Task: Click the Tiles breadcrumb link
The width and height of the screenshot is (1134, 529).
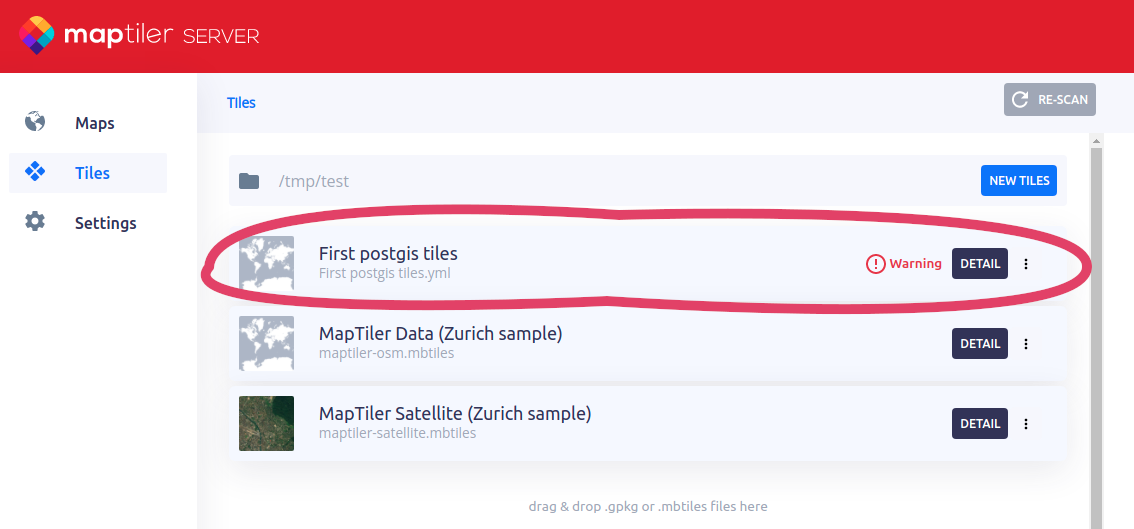Action: (241, 103)
